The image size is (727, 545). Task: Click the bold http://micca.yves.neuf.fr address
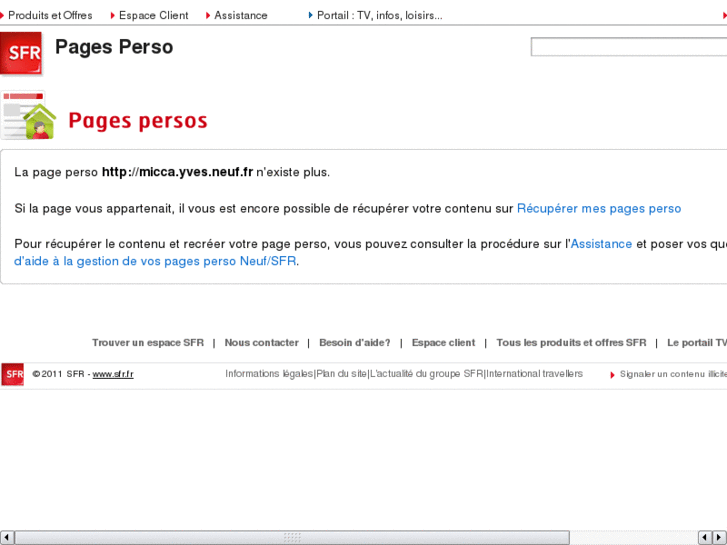pyautogui.click(x=178, y=172)
